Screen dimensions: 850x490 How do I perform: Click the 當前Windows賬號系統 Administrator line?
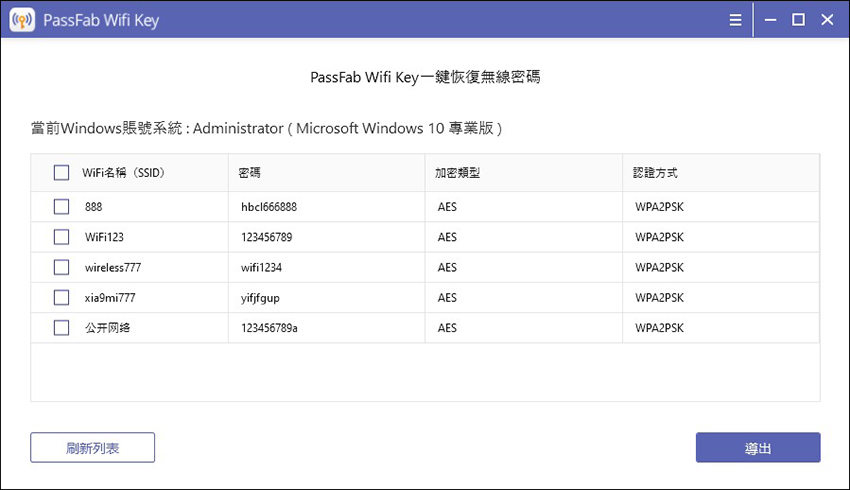[x=266, y=128]
